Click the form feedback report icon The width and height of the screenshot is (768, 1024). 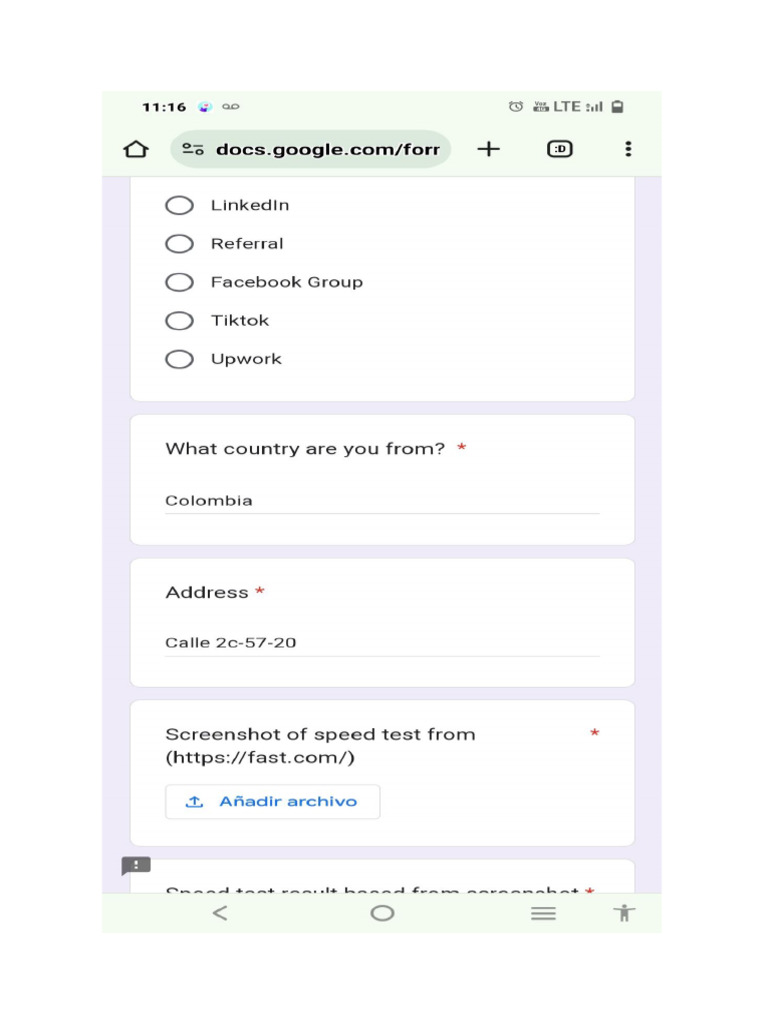(x=136, y=866)
